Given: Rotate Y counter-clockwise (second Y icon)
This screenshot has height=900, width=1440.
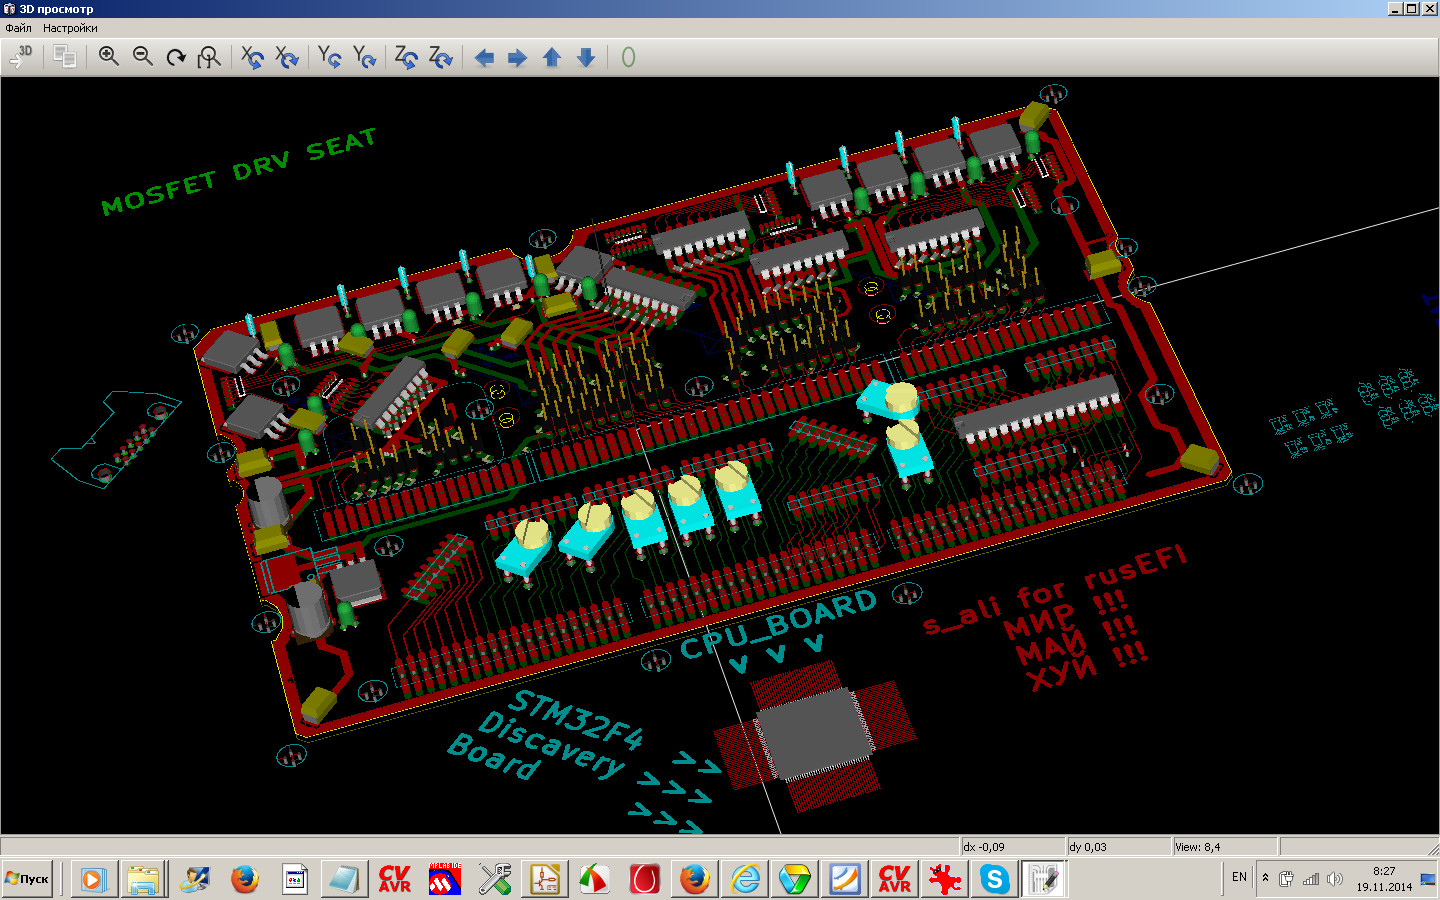Looking at the screenshot, I should click(x=364, y=57).
